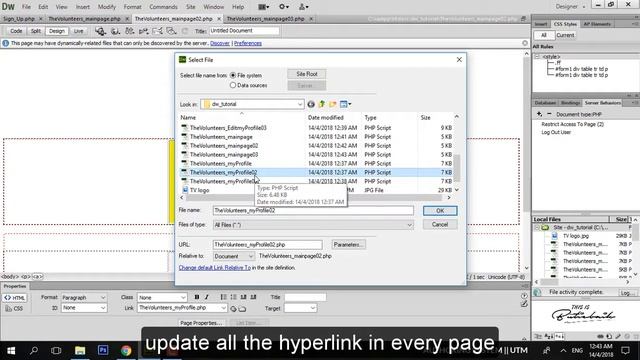Go up one folder level in dialog
640x360 pixels.
[x=322, y=104]
